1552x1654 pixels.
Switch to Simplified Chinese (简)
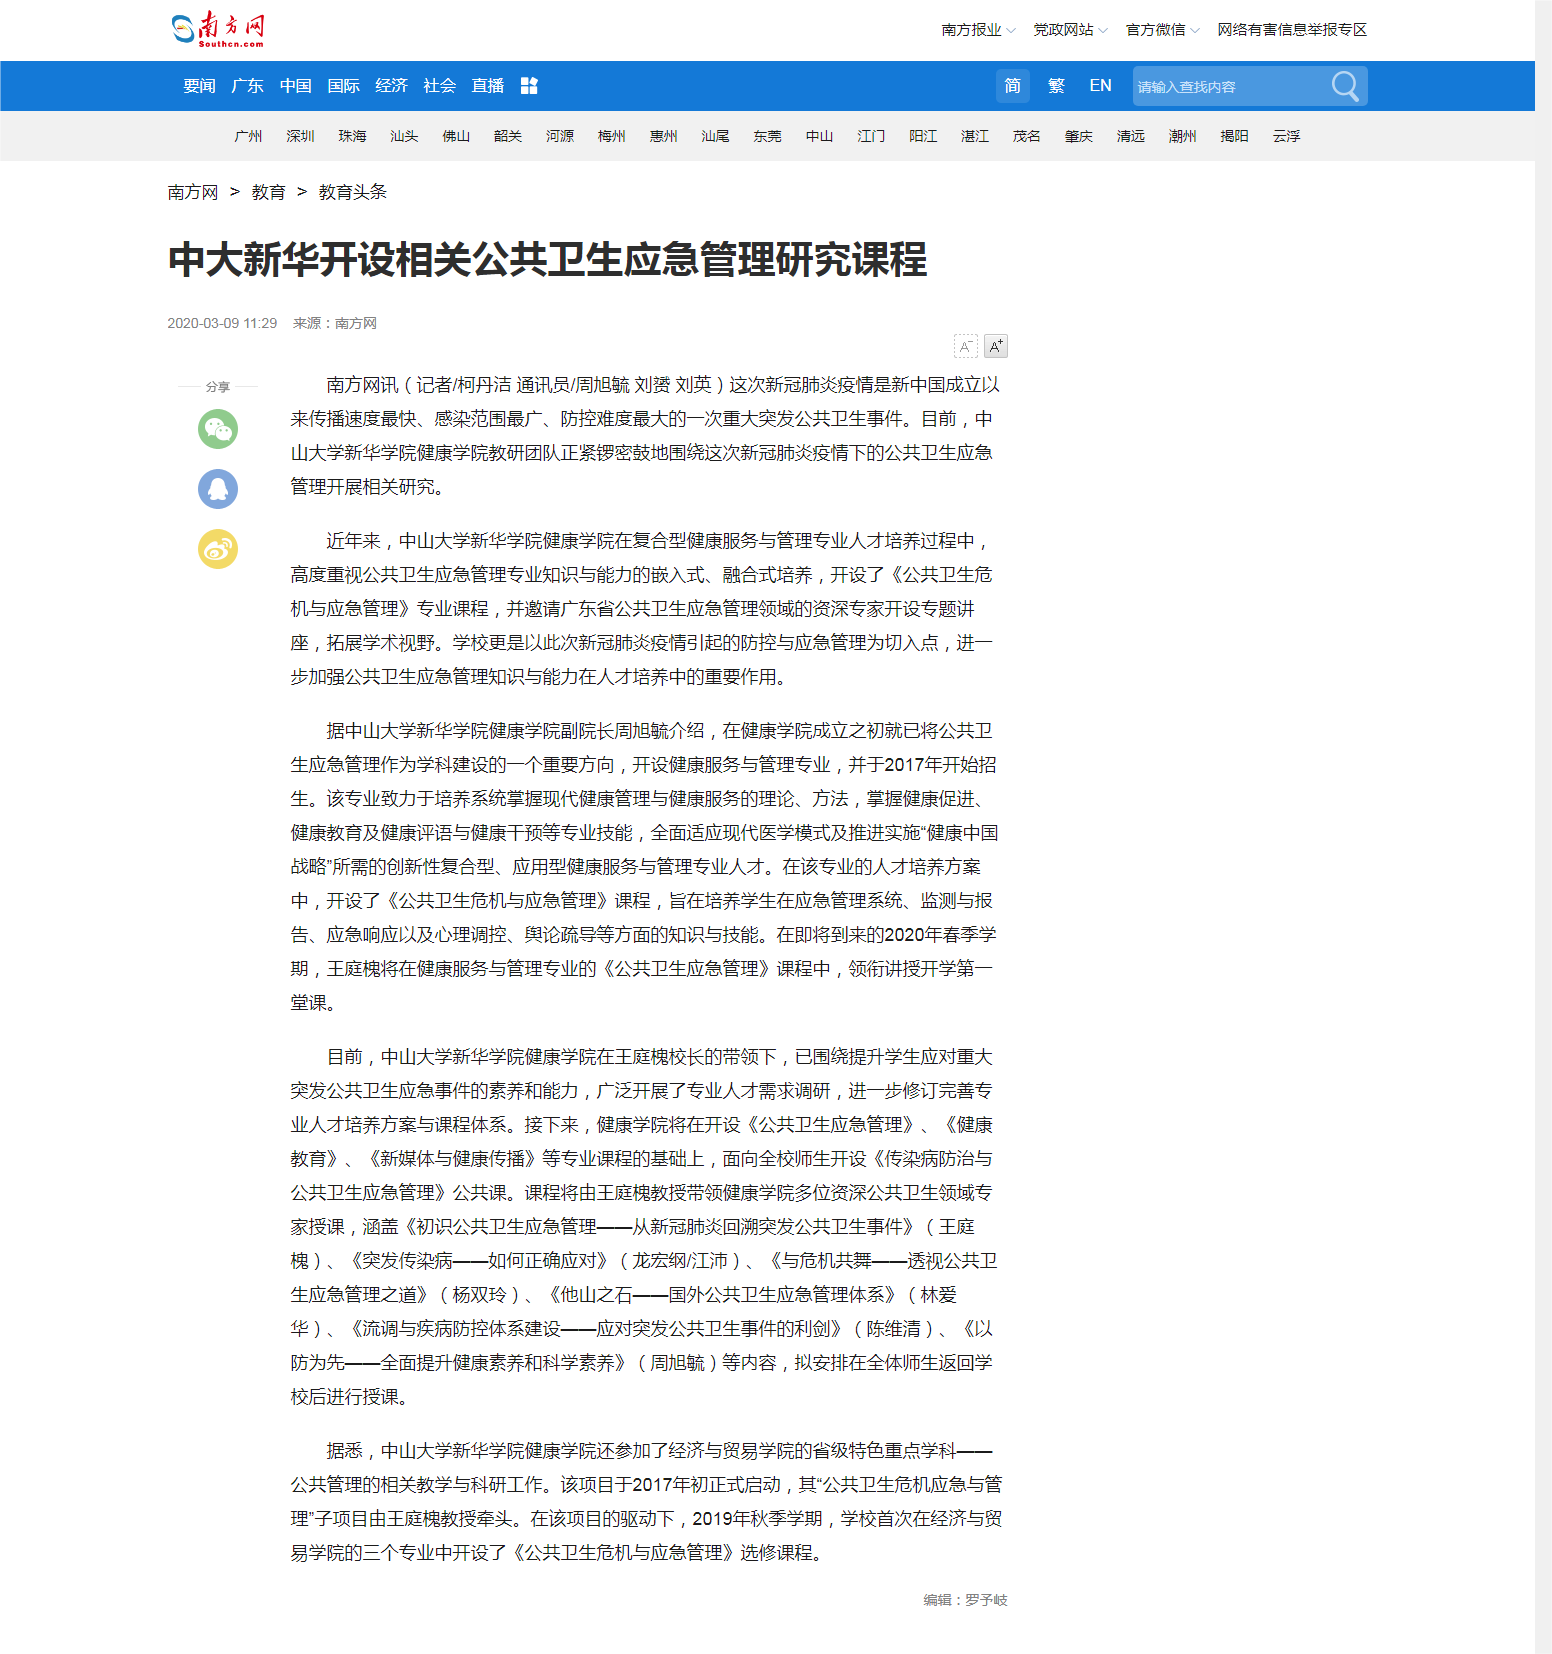tap(1012, 86)
